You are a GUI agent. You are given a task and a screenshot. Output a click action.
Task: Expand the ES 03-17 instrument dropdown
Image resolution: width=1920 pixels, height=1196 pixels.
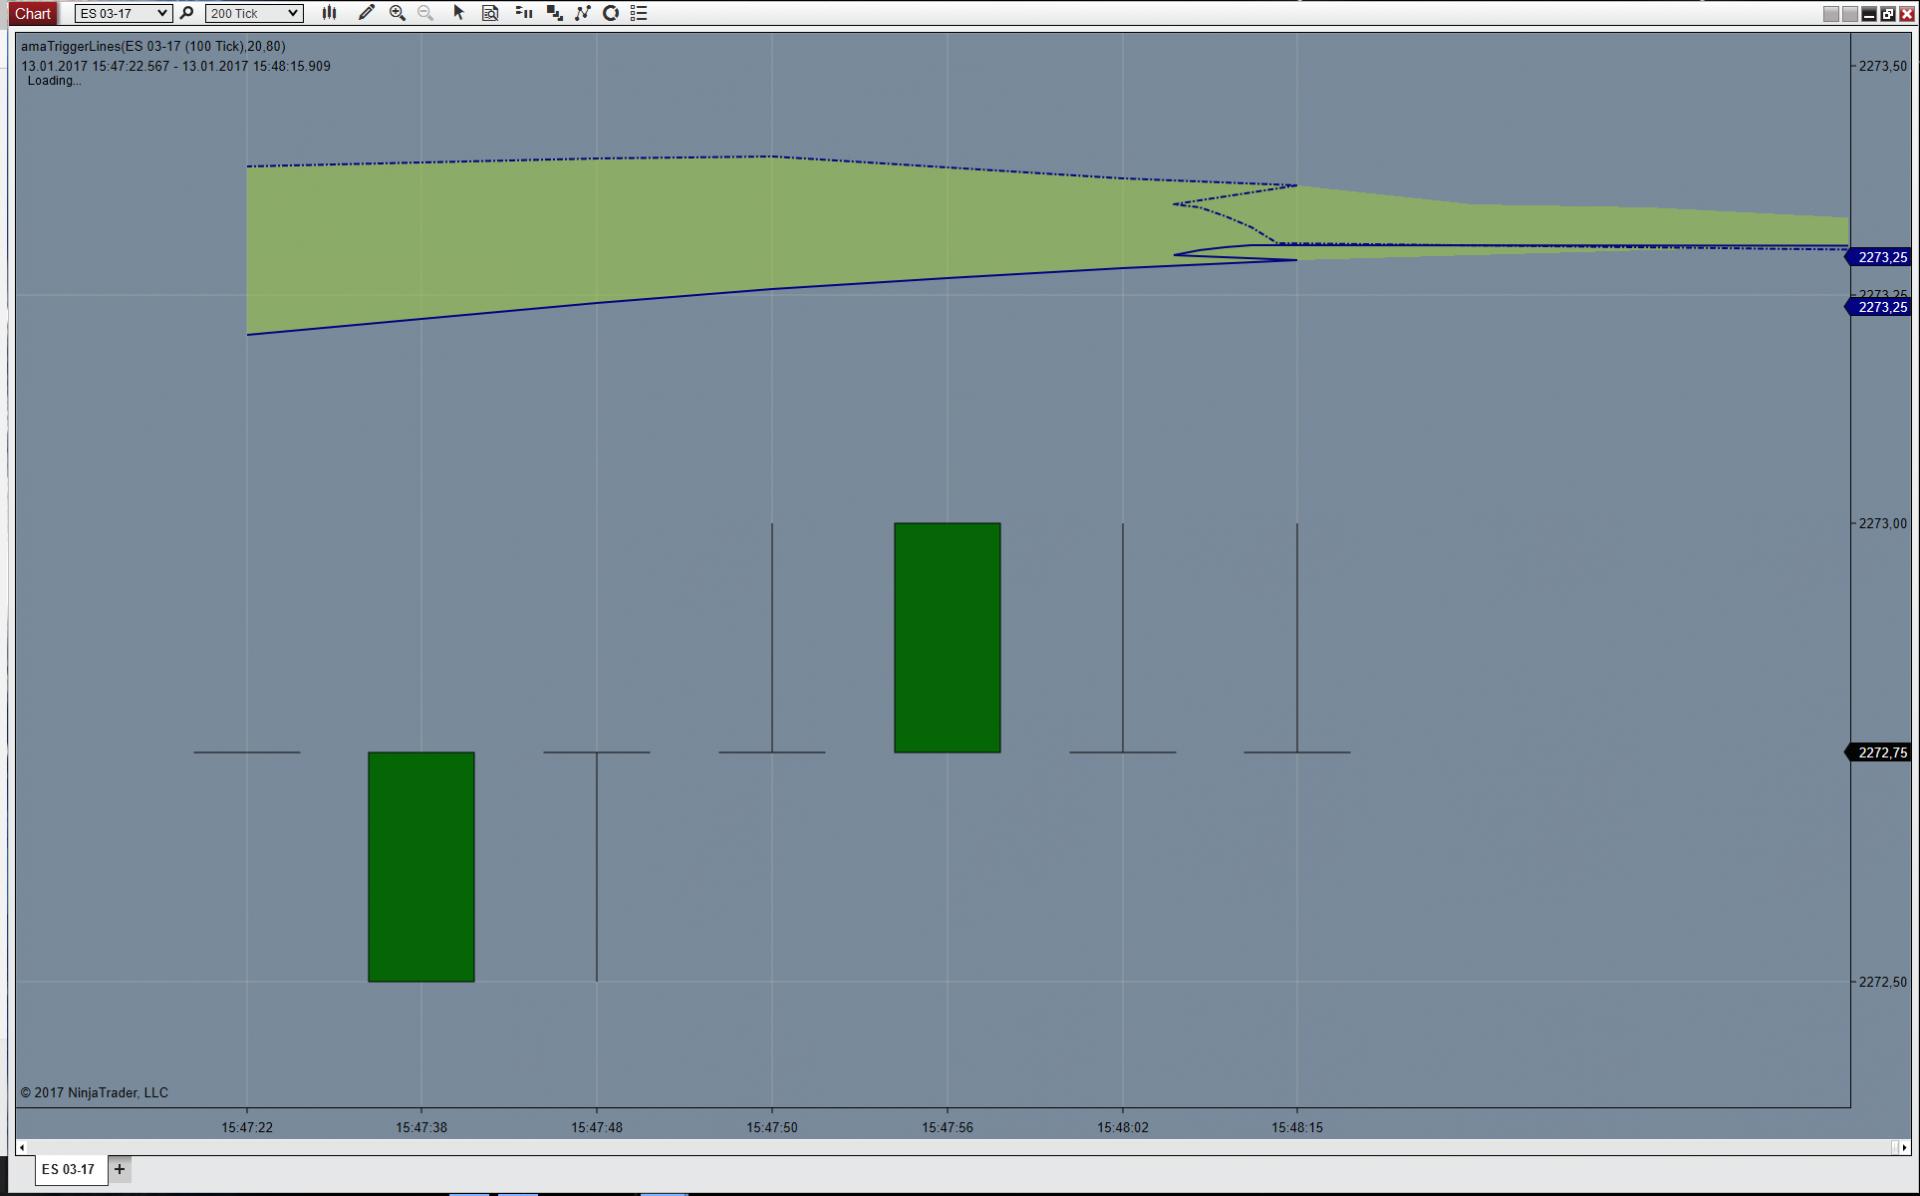tap(163, 13)
